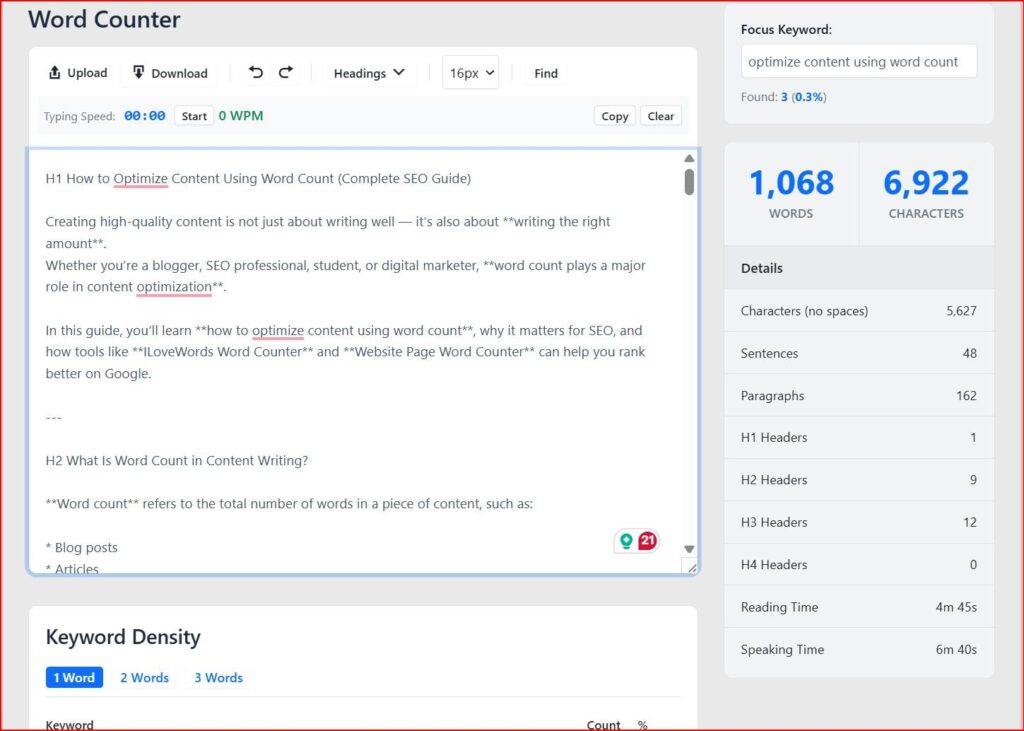This screenshot has height=731, width=1024.
Task: Click the editor scrollbar up arrow
Action: click(689, 159)
